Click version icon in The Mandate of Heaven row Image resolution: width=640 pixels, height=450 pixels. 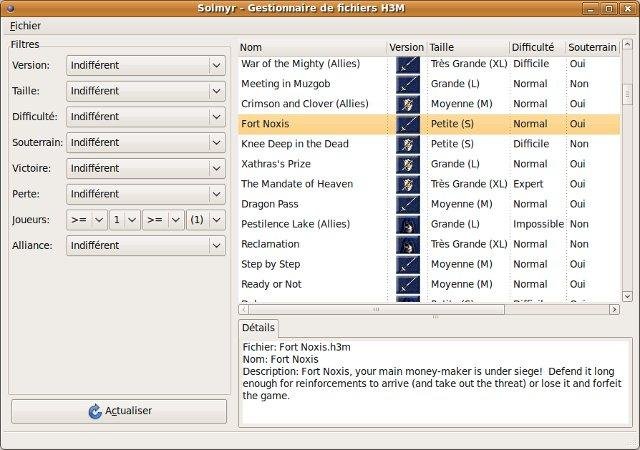[408, 184]
